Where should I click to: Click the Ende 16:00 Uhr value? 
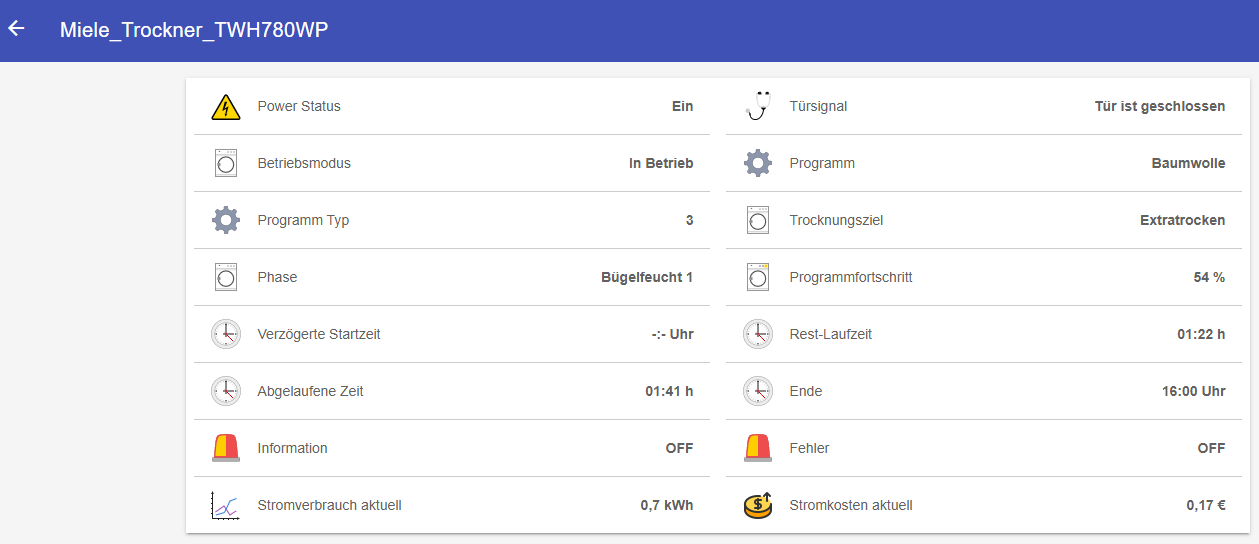(x=1193, y=391)
